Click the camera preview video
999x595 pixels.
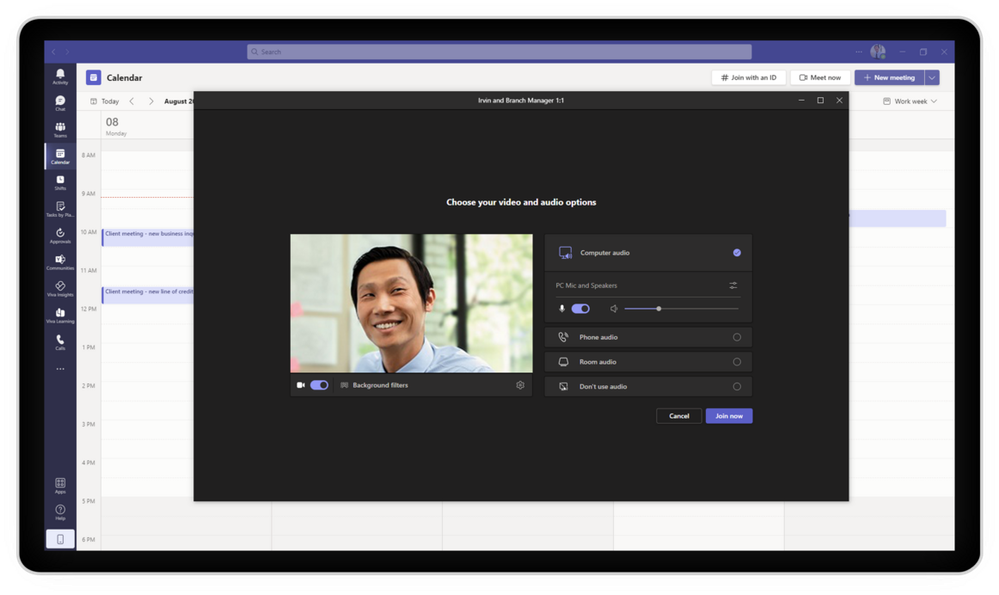pos(411,303)
